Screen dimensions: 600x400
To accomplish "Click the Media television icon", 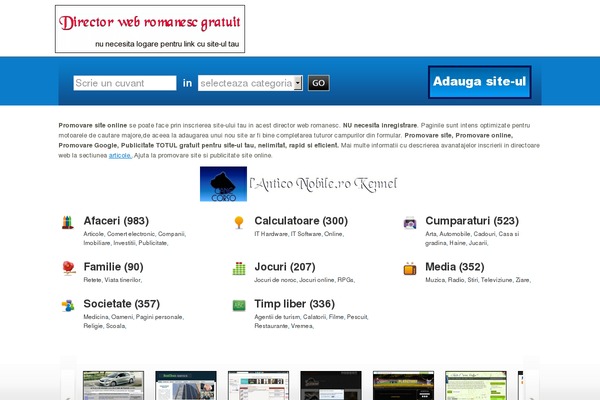I will tap(410, 268).
